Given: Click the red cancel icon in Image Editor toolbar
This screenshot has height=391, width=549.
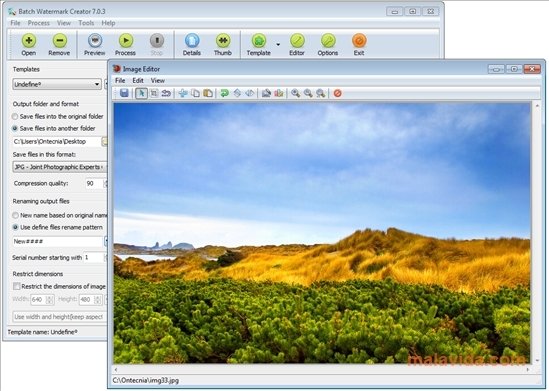Looking at the screenshot, I should click(x=338, y=93).
